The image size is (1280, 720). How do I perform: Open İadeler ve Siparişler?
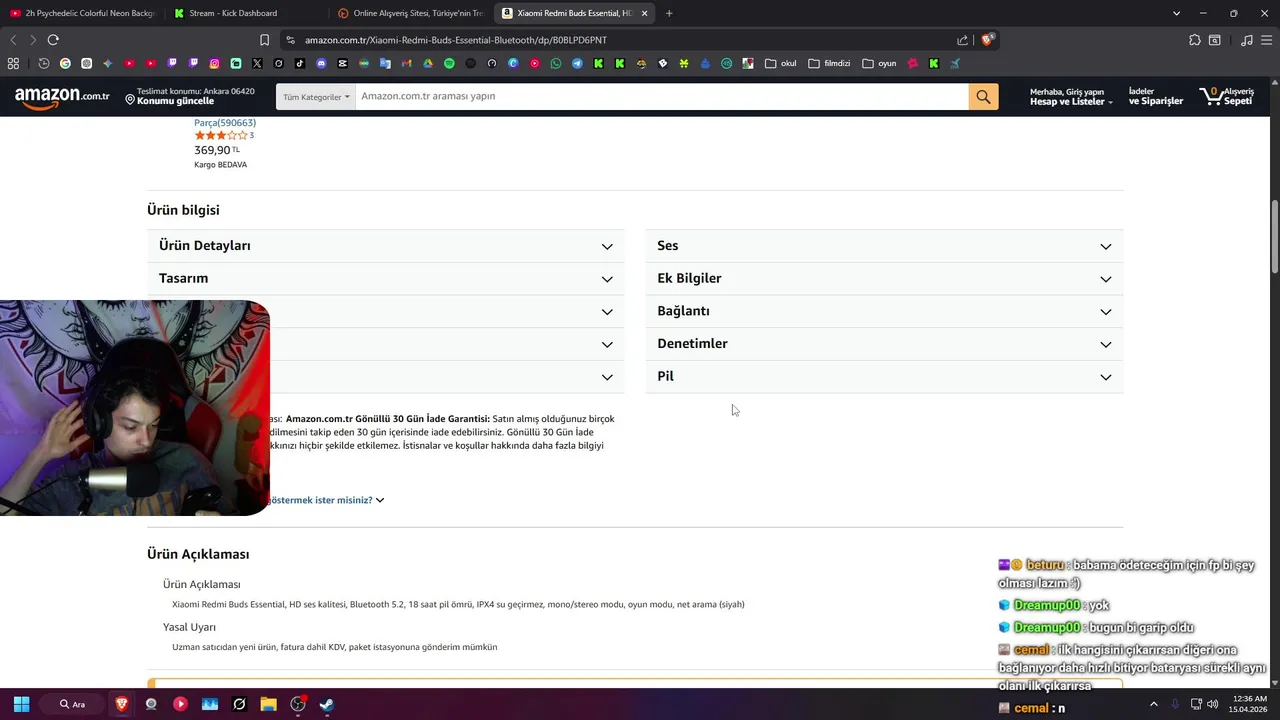[x=1155, y=96]
